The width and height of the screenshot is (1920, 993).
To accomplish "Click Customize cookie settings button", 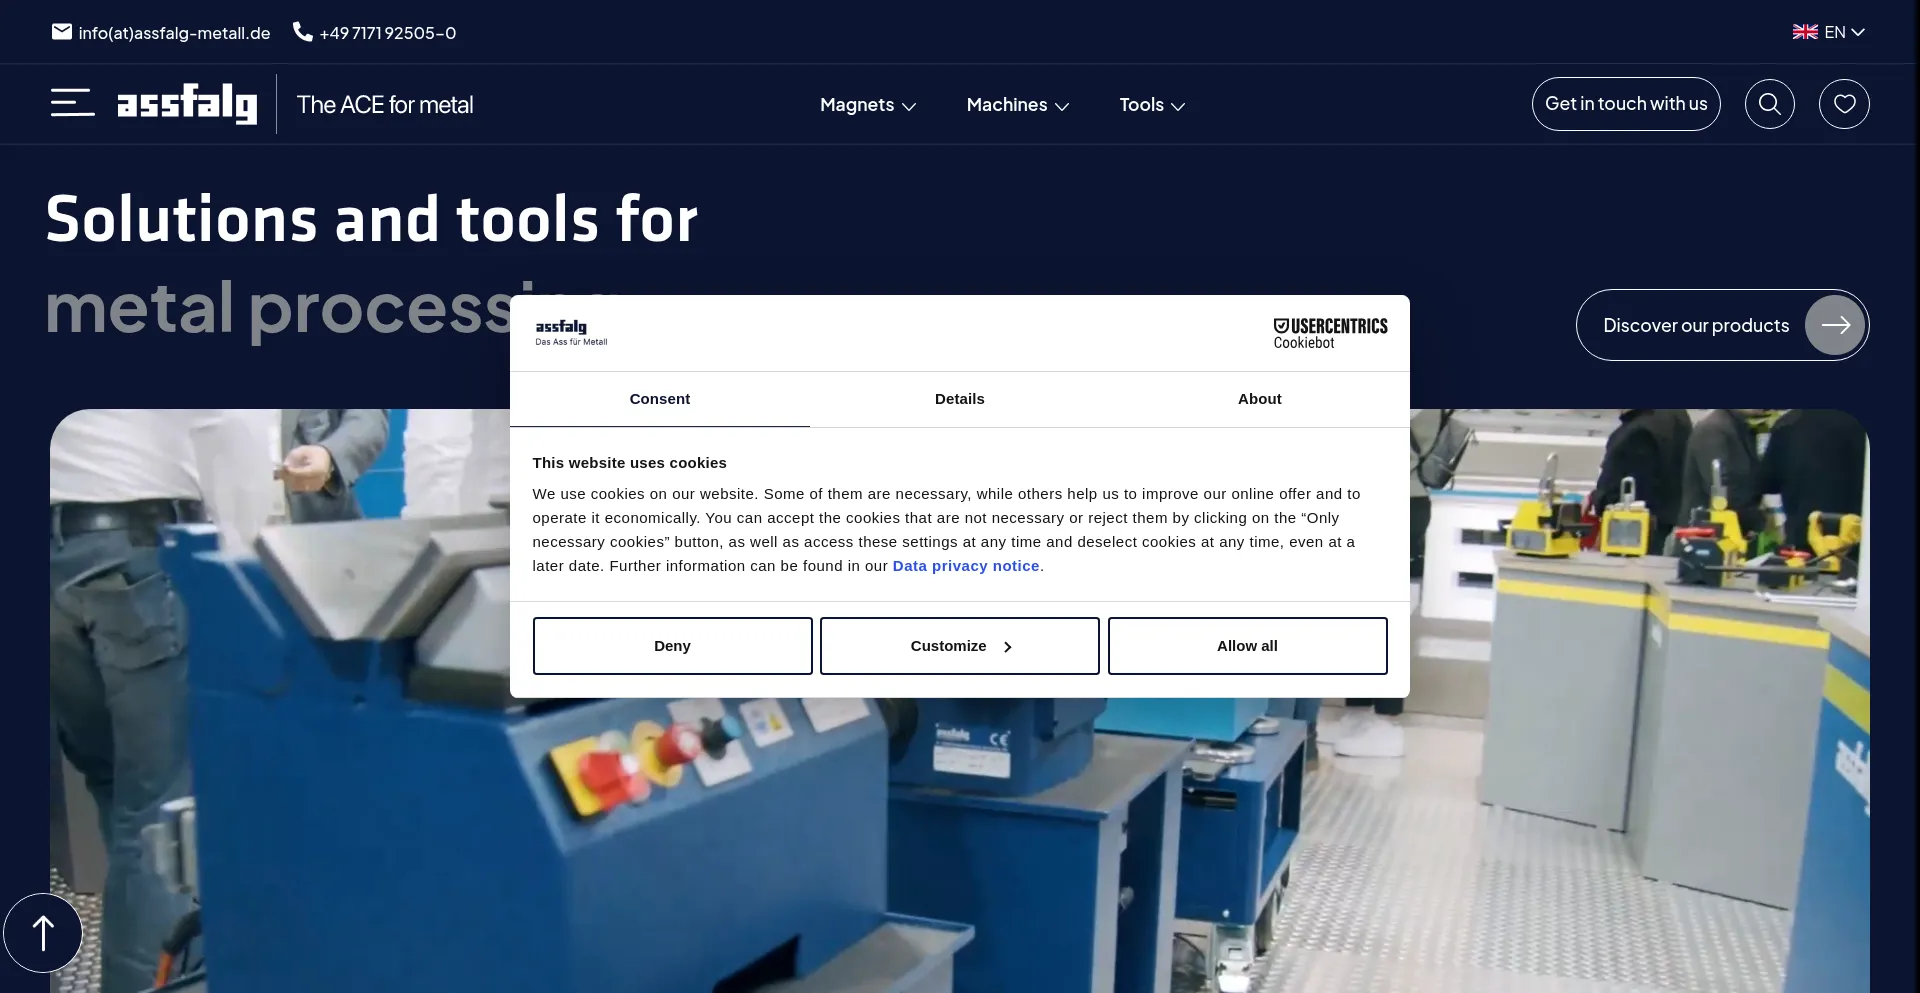I will 959,646.
